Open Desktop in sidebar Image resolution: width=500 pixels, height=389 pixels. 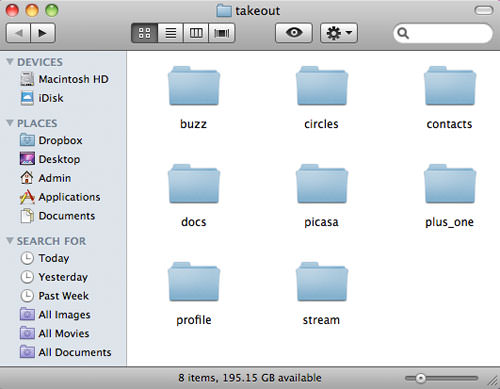pos(50,159)
